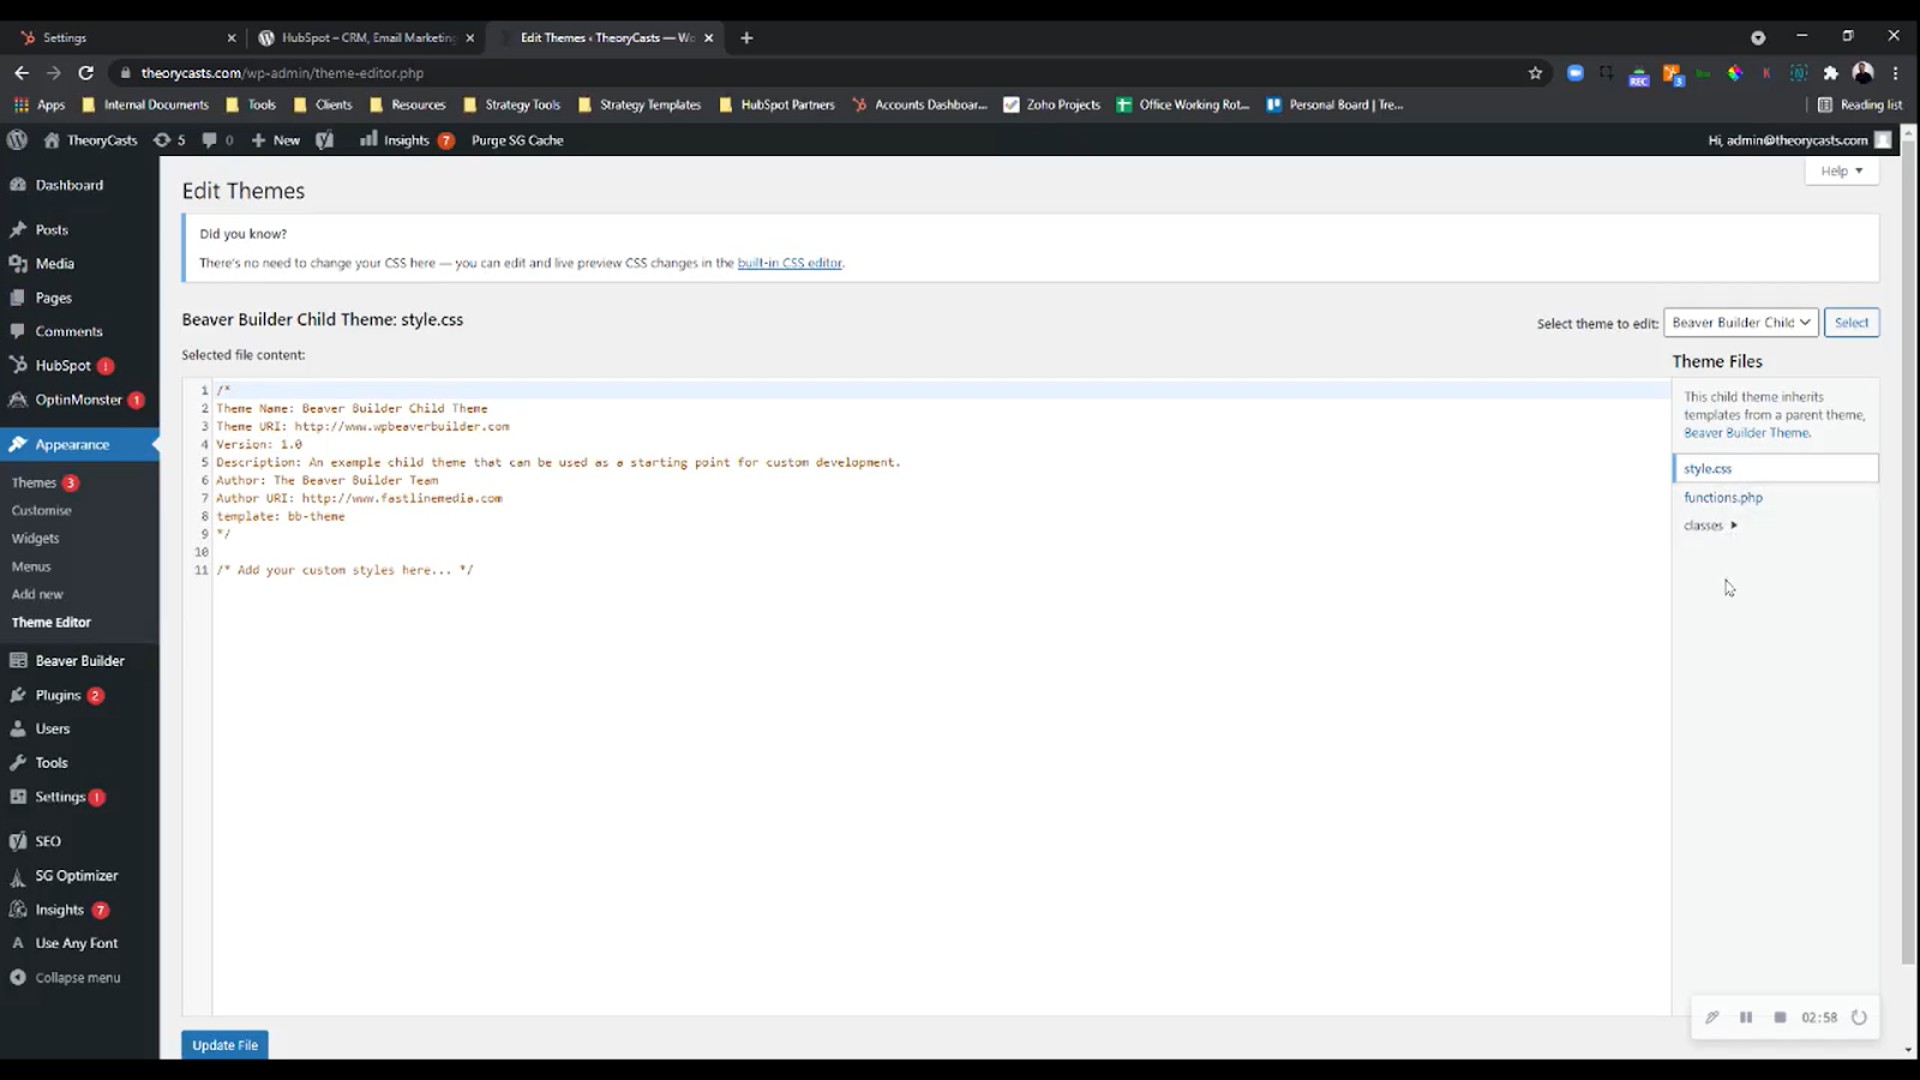Click the Yoast SEO icon in the toolbar
The height and width of the screenshot is (1080, 1920).
pyautogui.click(x=324, y=140)
